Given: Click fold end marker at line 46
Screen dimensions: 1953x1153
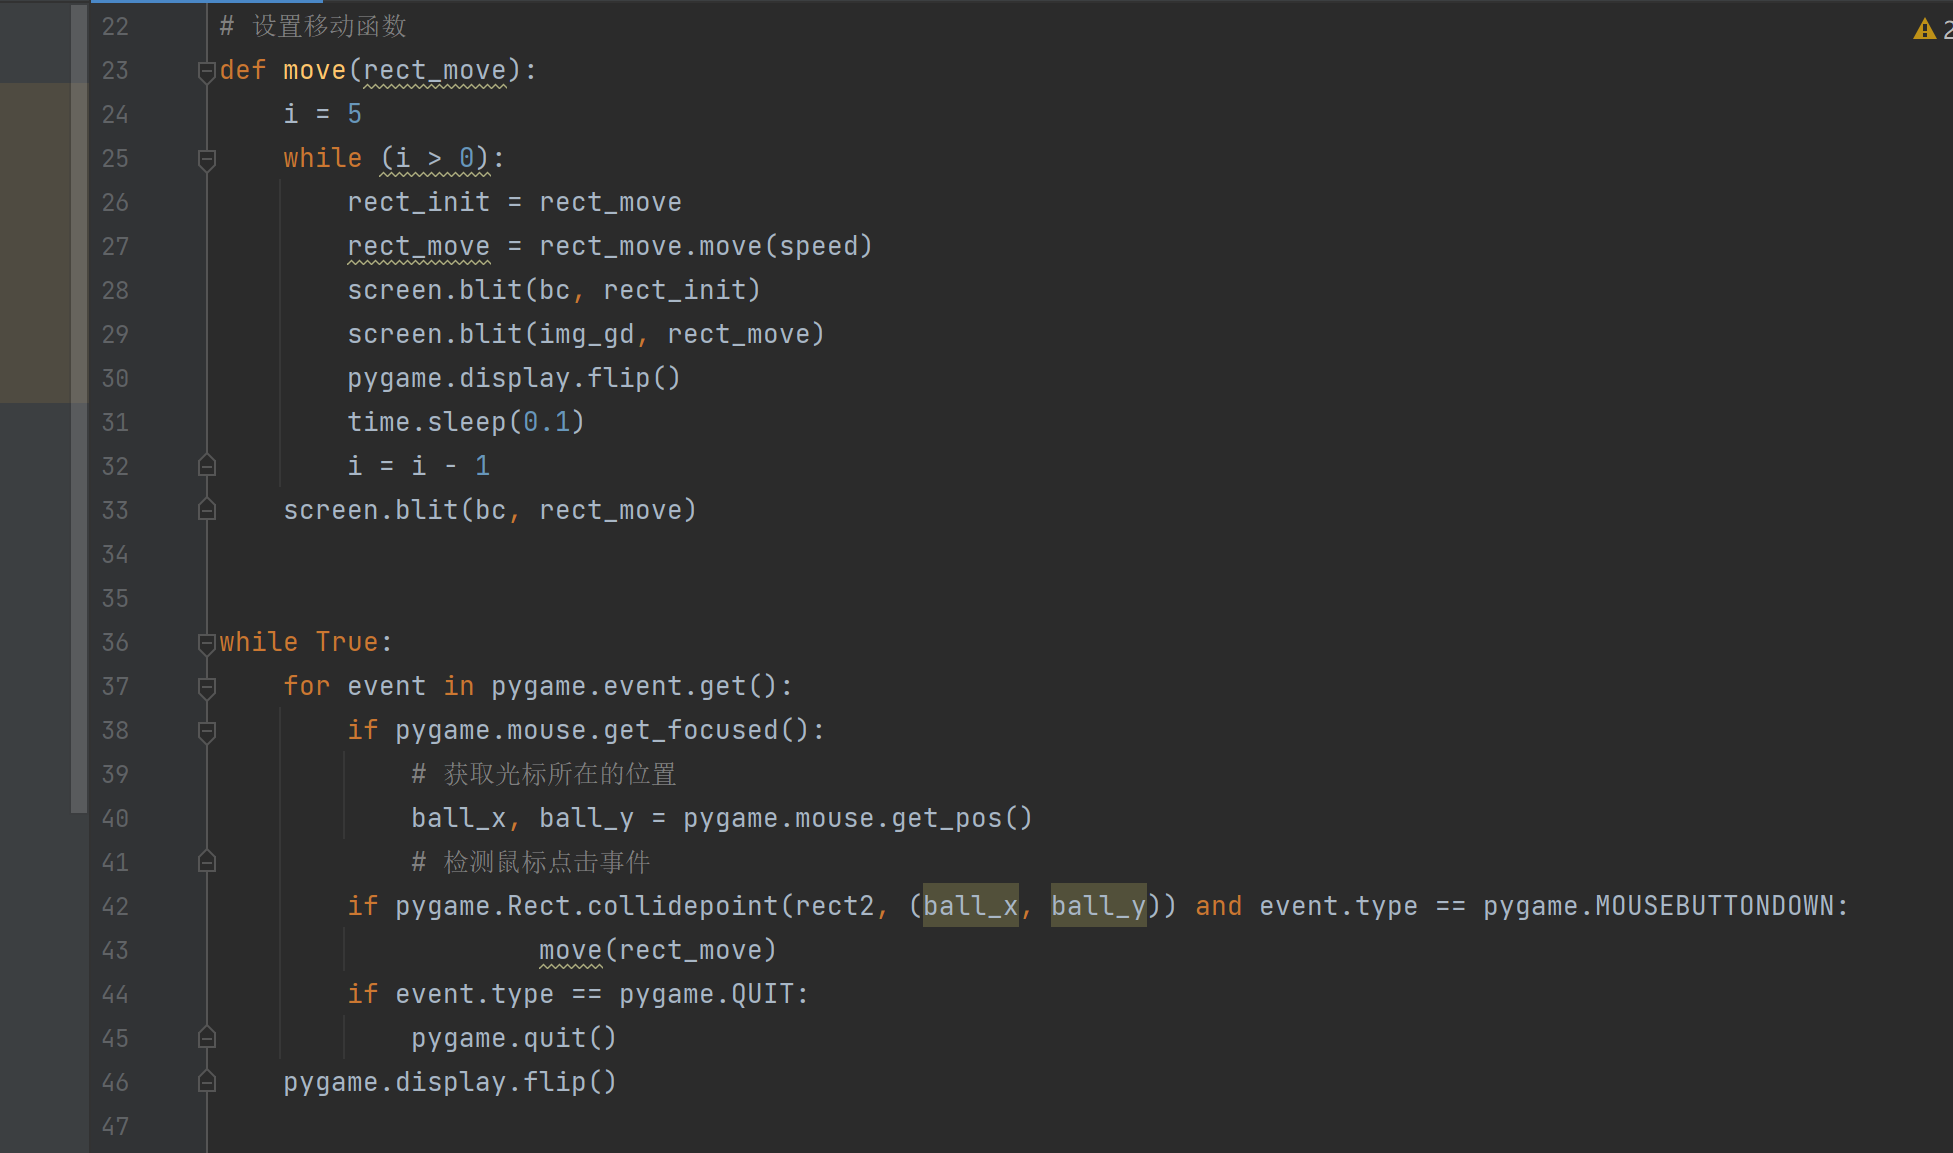Looking at the screenshot, I should click(x=207, y=1082).
